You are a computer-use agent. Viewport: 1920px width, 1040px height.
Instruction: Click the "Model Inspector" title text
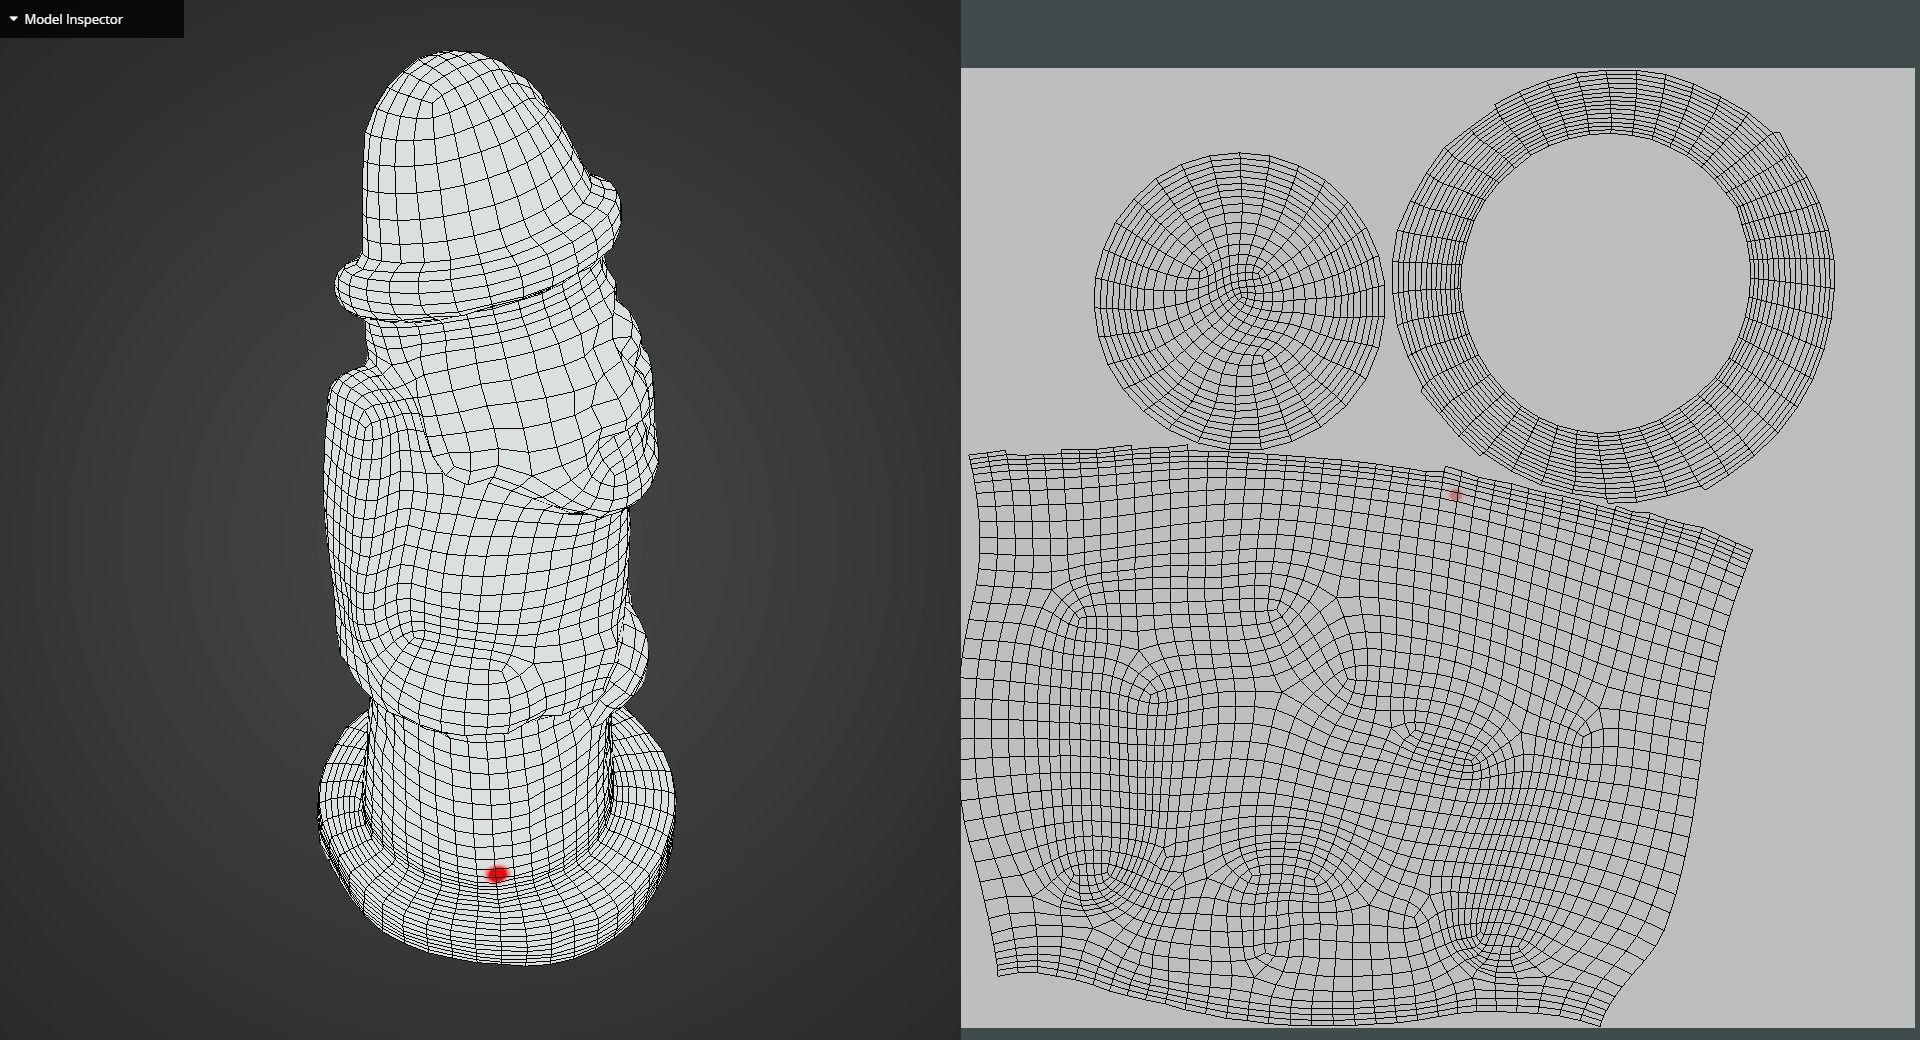(74, 19)
